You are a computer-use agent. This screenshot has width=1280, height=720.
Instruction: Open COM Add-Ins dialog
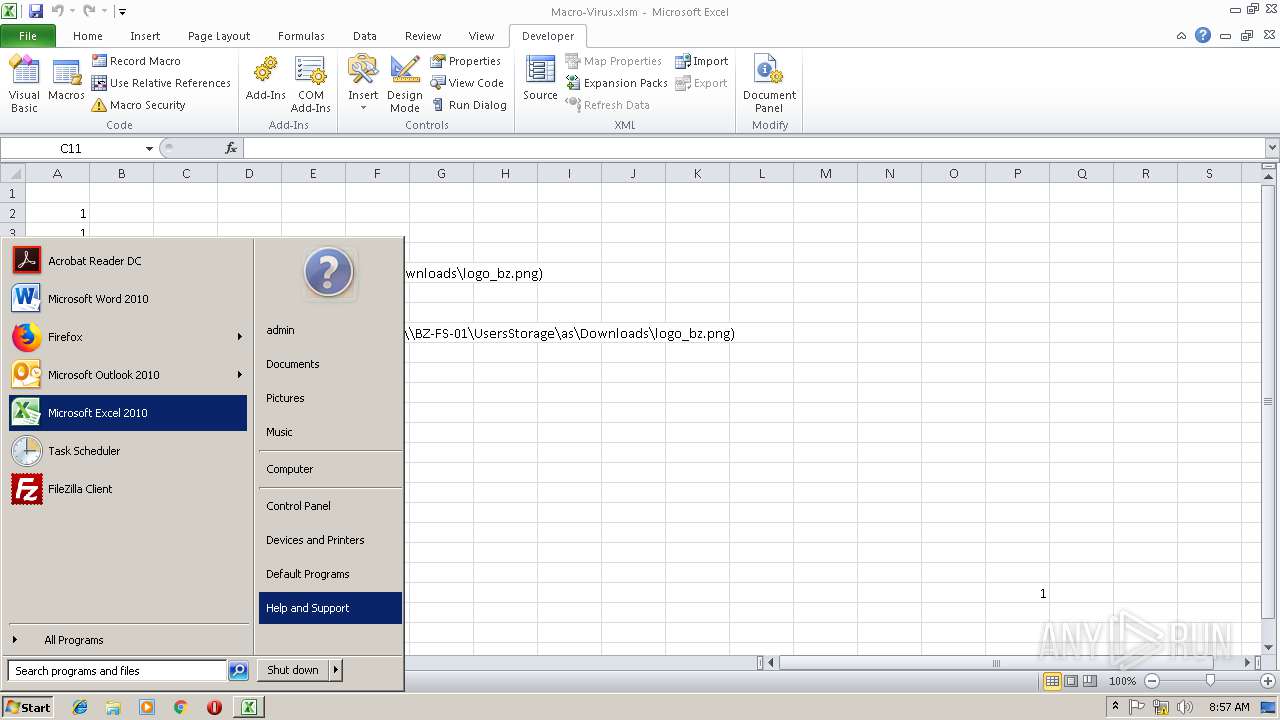tap(310, 84)
